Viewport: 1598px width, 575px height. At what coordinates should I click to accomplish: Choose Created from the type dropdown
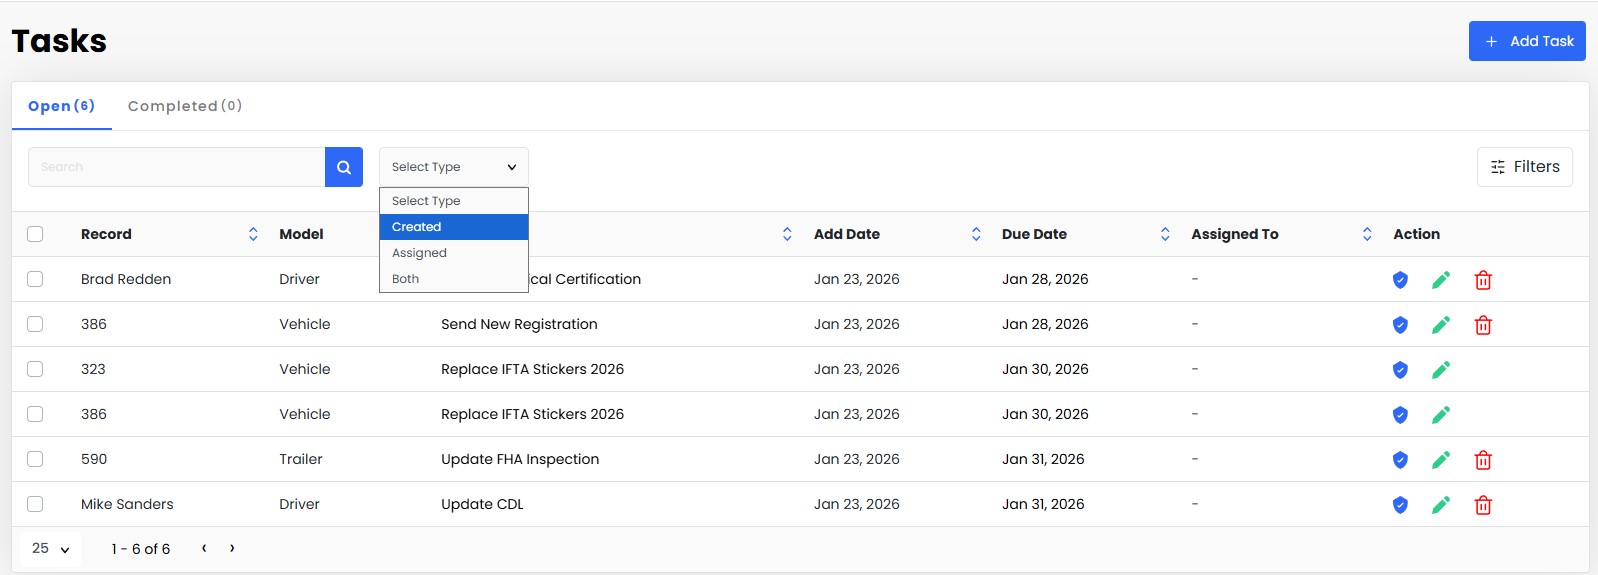pyautogui.click(x=453, y=227)
